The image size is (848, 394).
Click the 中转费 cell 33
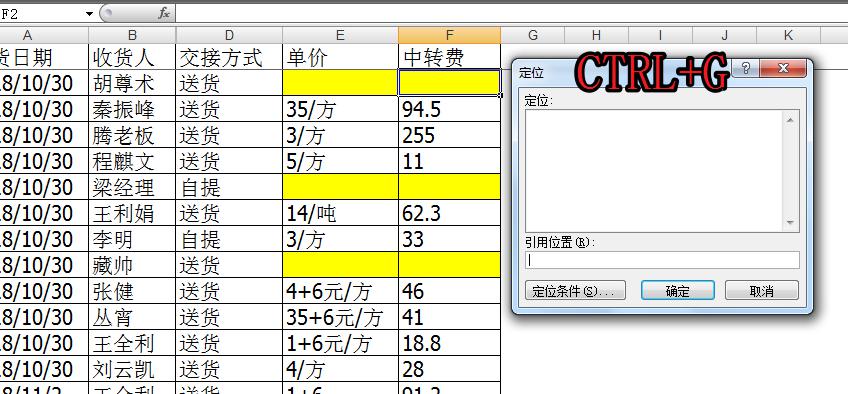pyautogui.click(x=449, y=239)
